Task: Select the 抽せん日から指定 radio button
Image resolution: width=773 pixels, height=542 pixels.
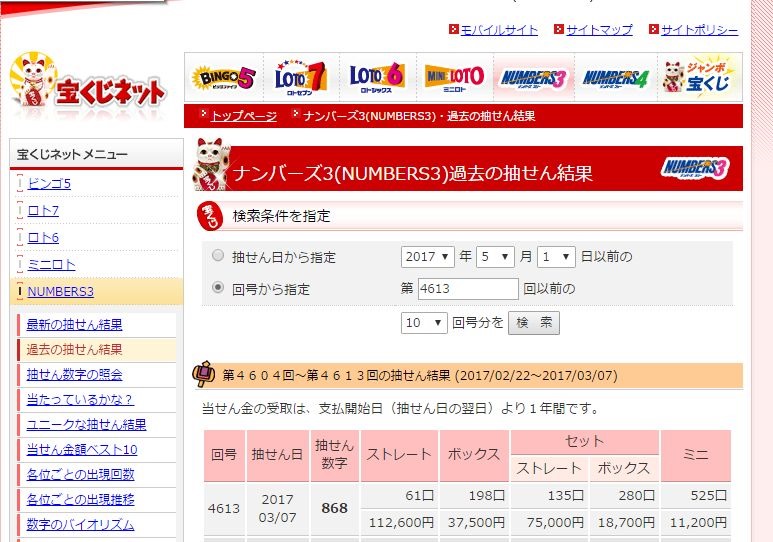Action: pyautogui.click(x=218, y=256)
